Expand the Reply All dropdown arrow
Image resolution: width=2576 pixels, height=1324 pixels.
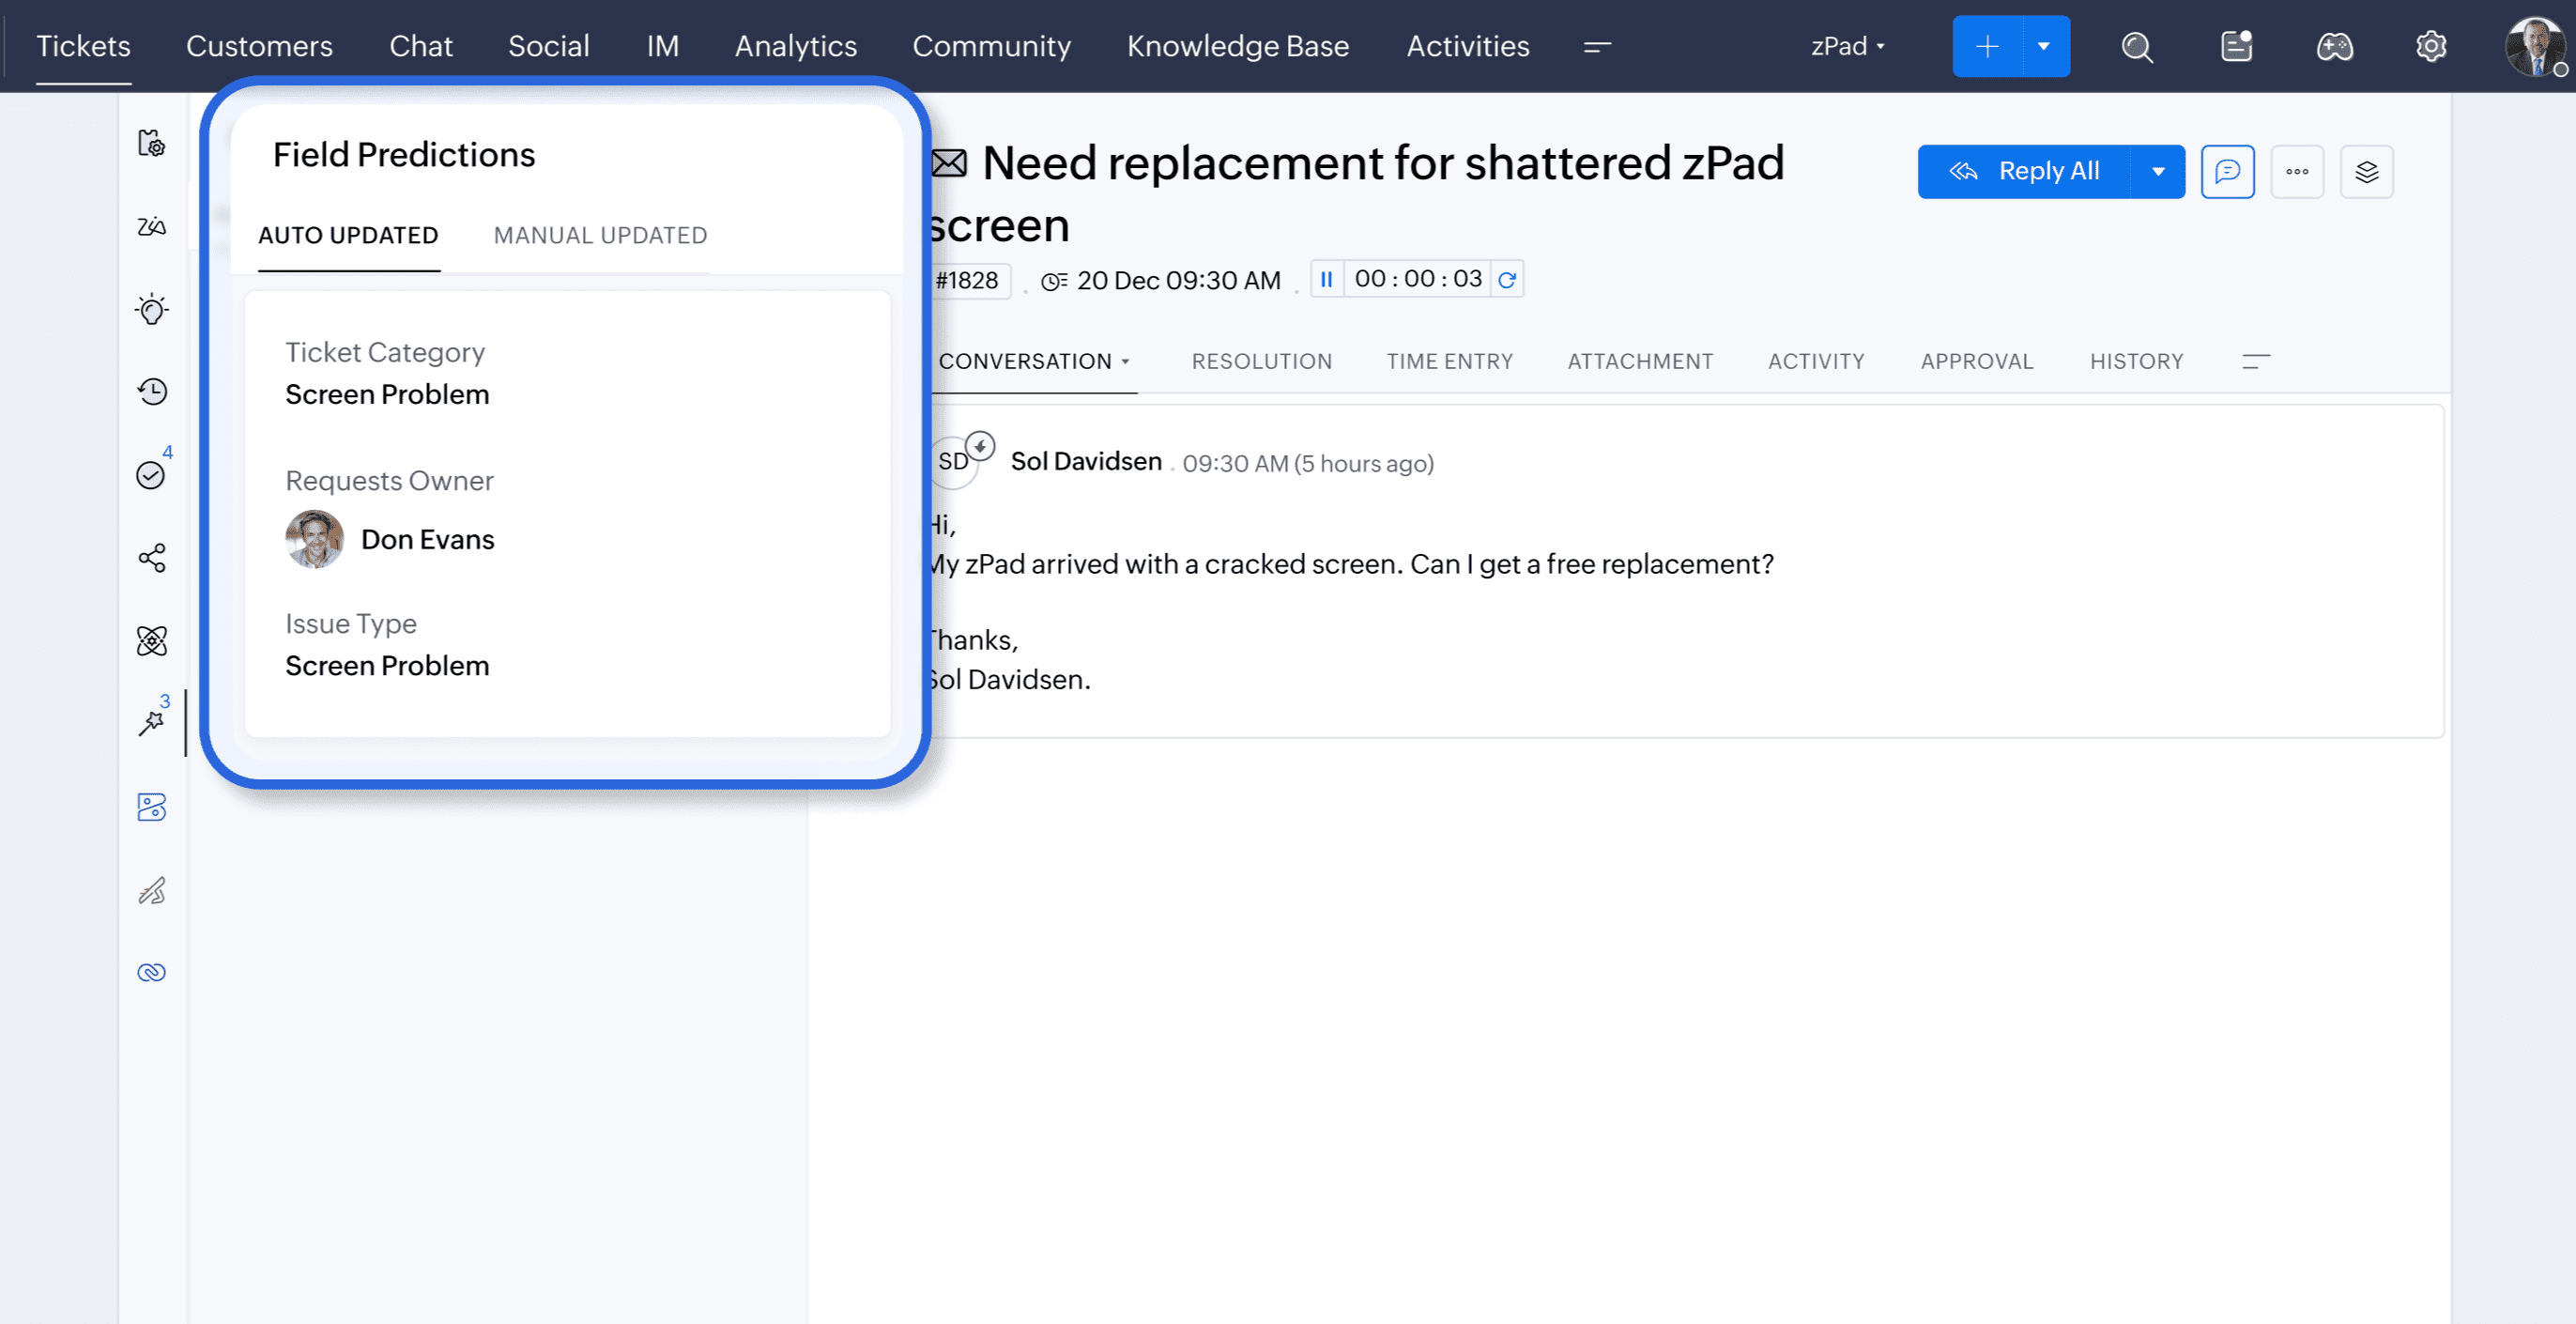(2158, 172)
